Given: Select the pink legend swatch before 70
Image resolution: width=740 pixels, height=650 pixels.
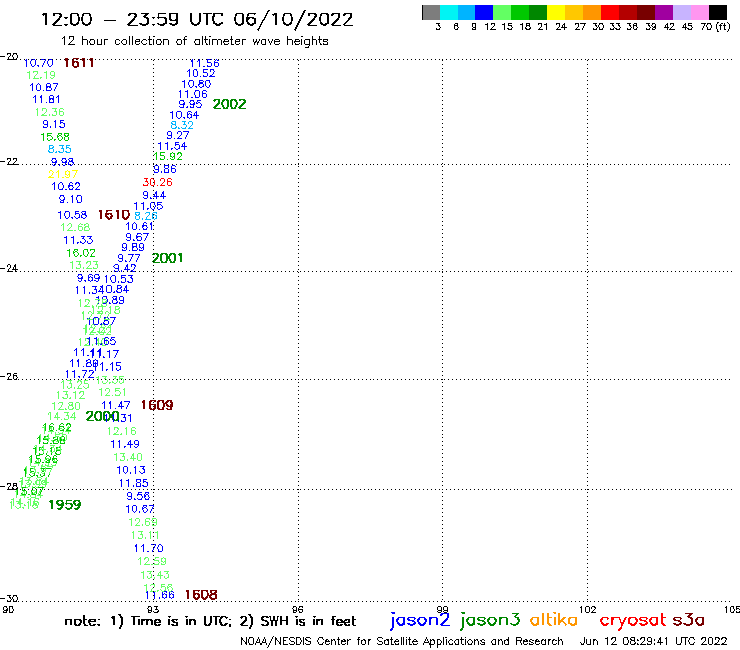Looking at the screenshot, I should (x=699, y=12).
